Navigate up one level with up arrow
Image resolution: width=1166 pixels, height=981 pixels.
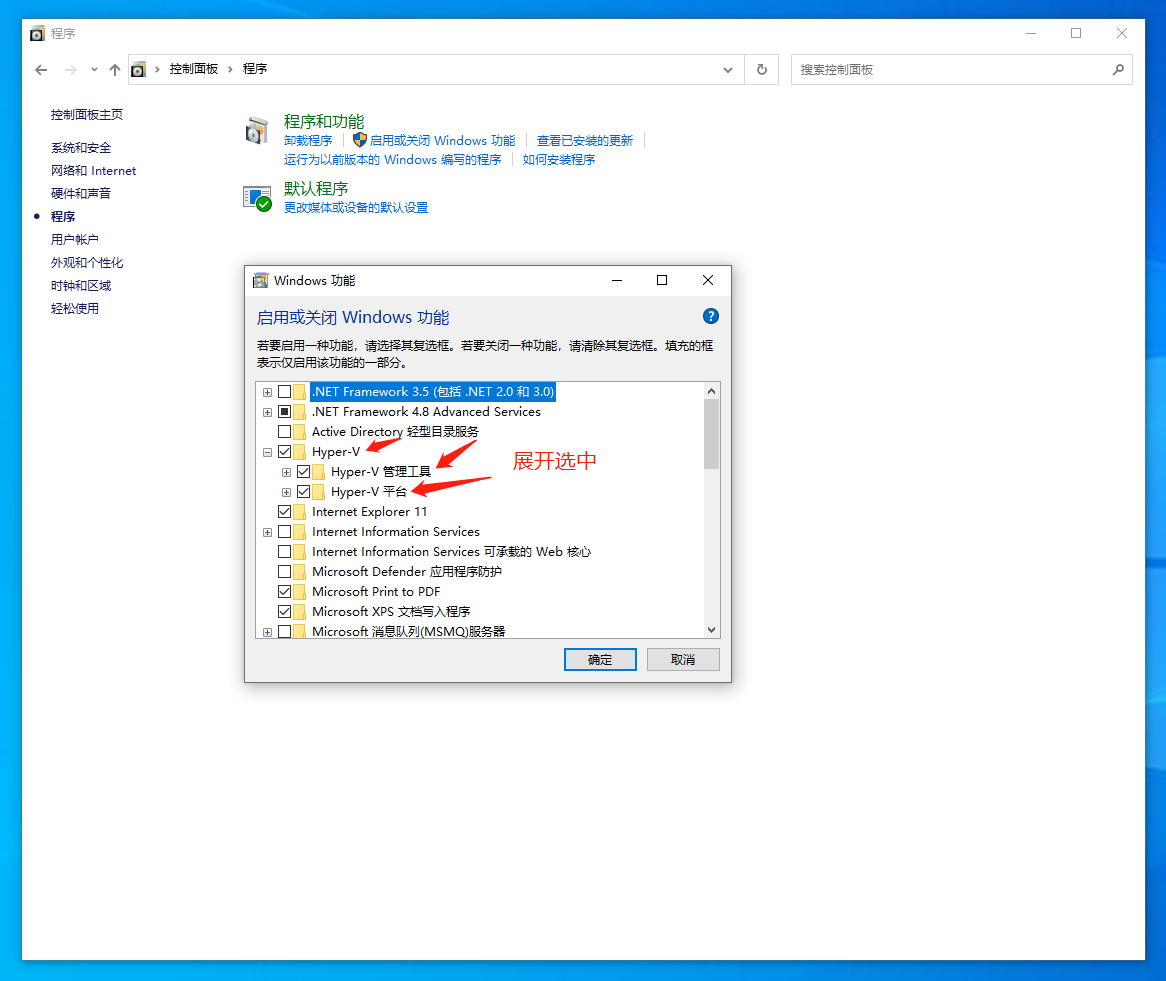tap(115, 69)
